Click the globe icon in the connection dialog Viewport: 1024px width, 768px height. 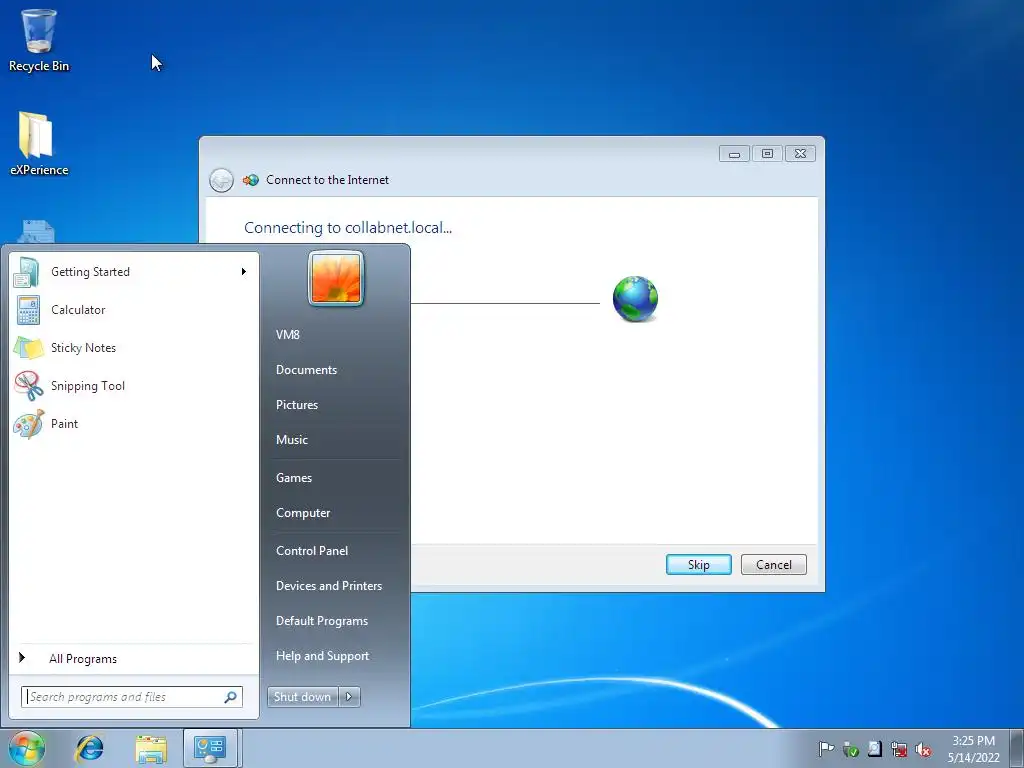(x=635, y=298)
